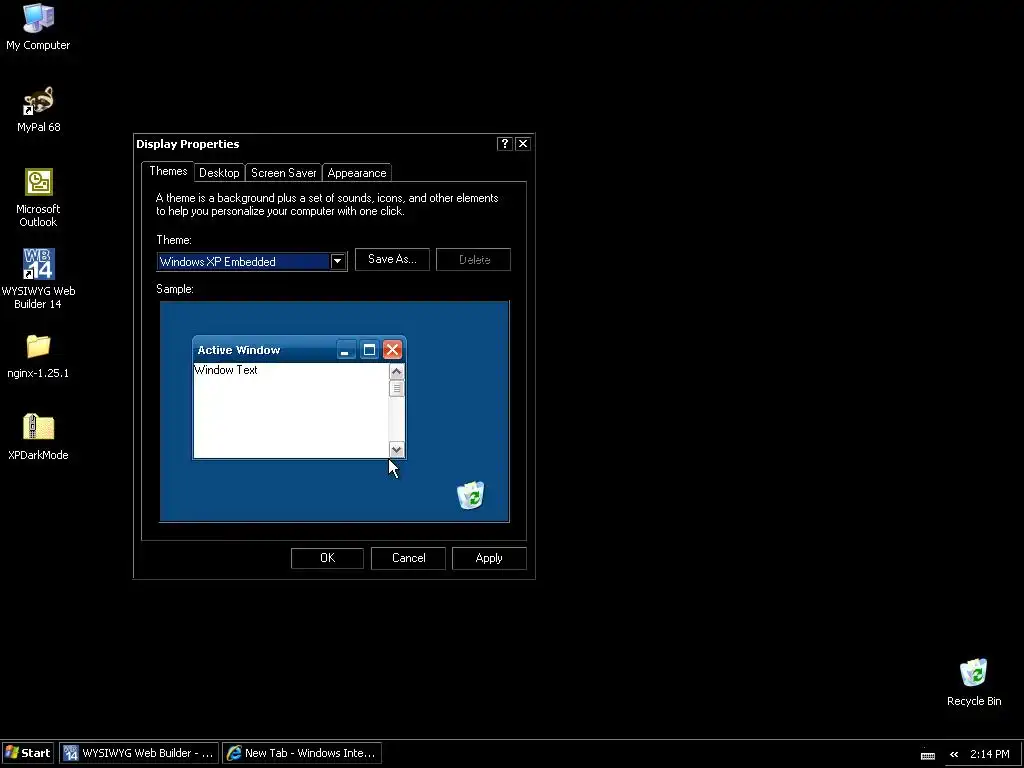Click the Apply button
This screenshot has width=1024, height=768.
click(489, 558)
